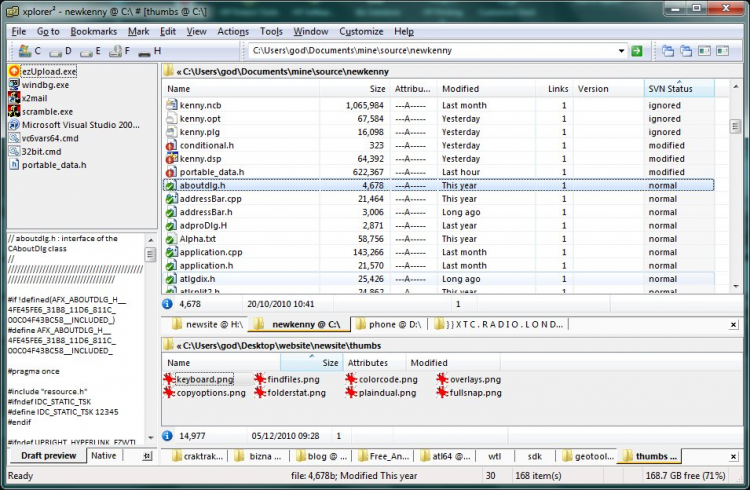Close the lower pane tab with X button

[x=733, y=457]
